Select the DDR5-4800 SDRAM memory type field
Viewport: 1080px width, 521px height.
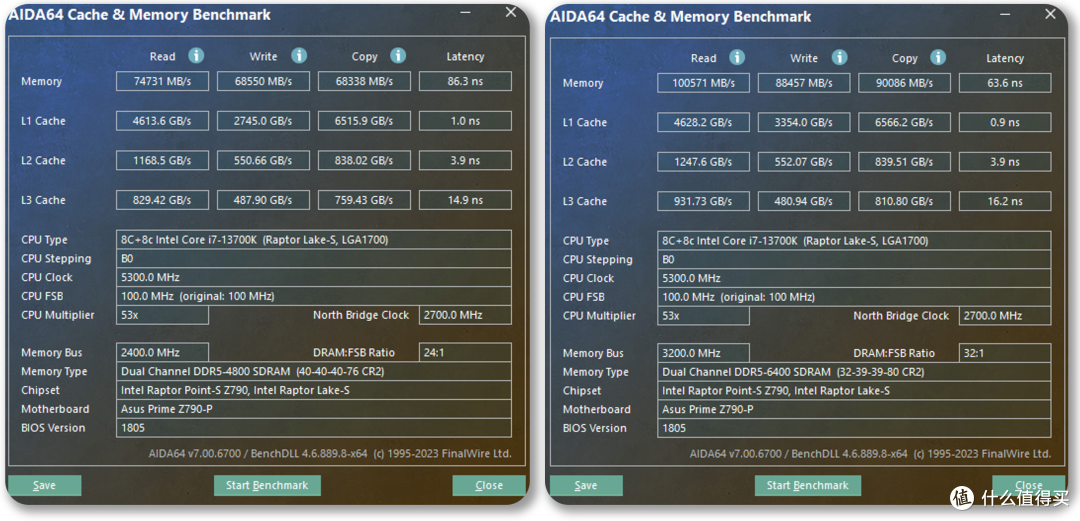(314, 371)
